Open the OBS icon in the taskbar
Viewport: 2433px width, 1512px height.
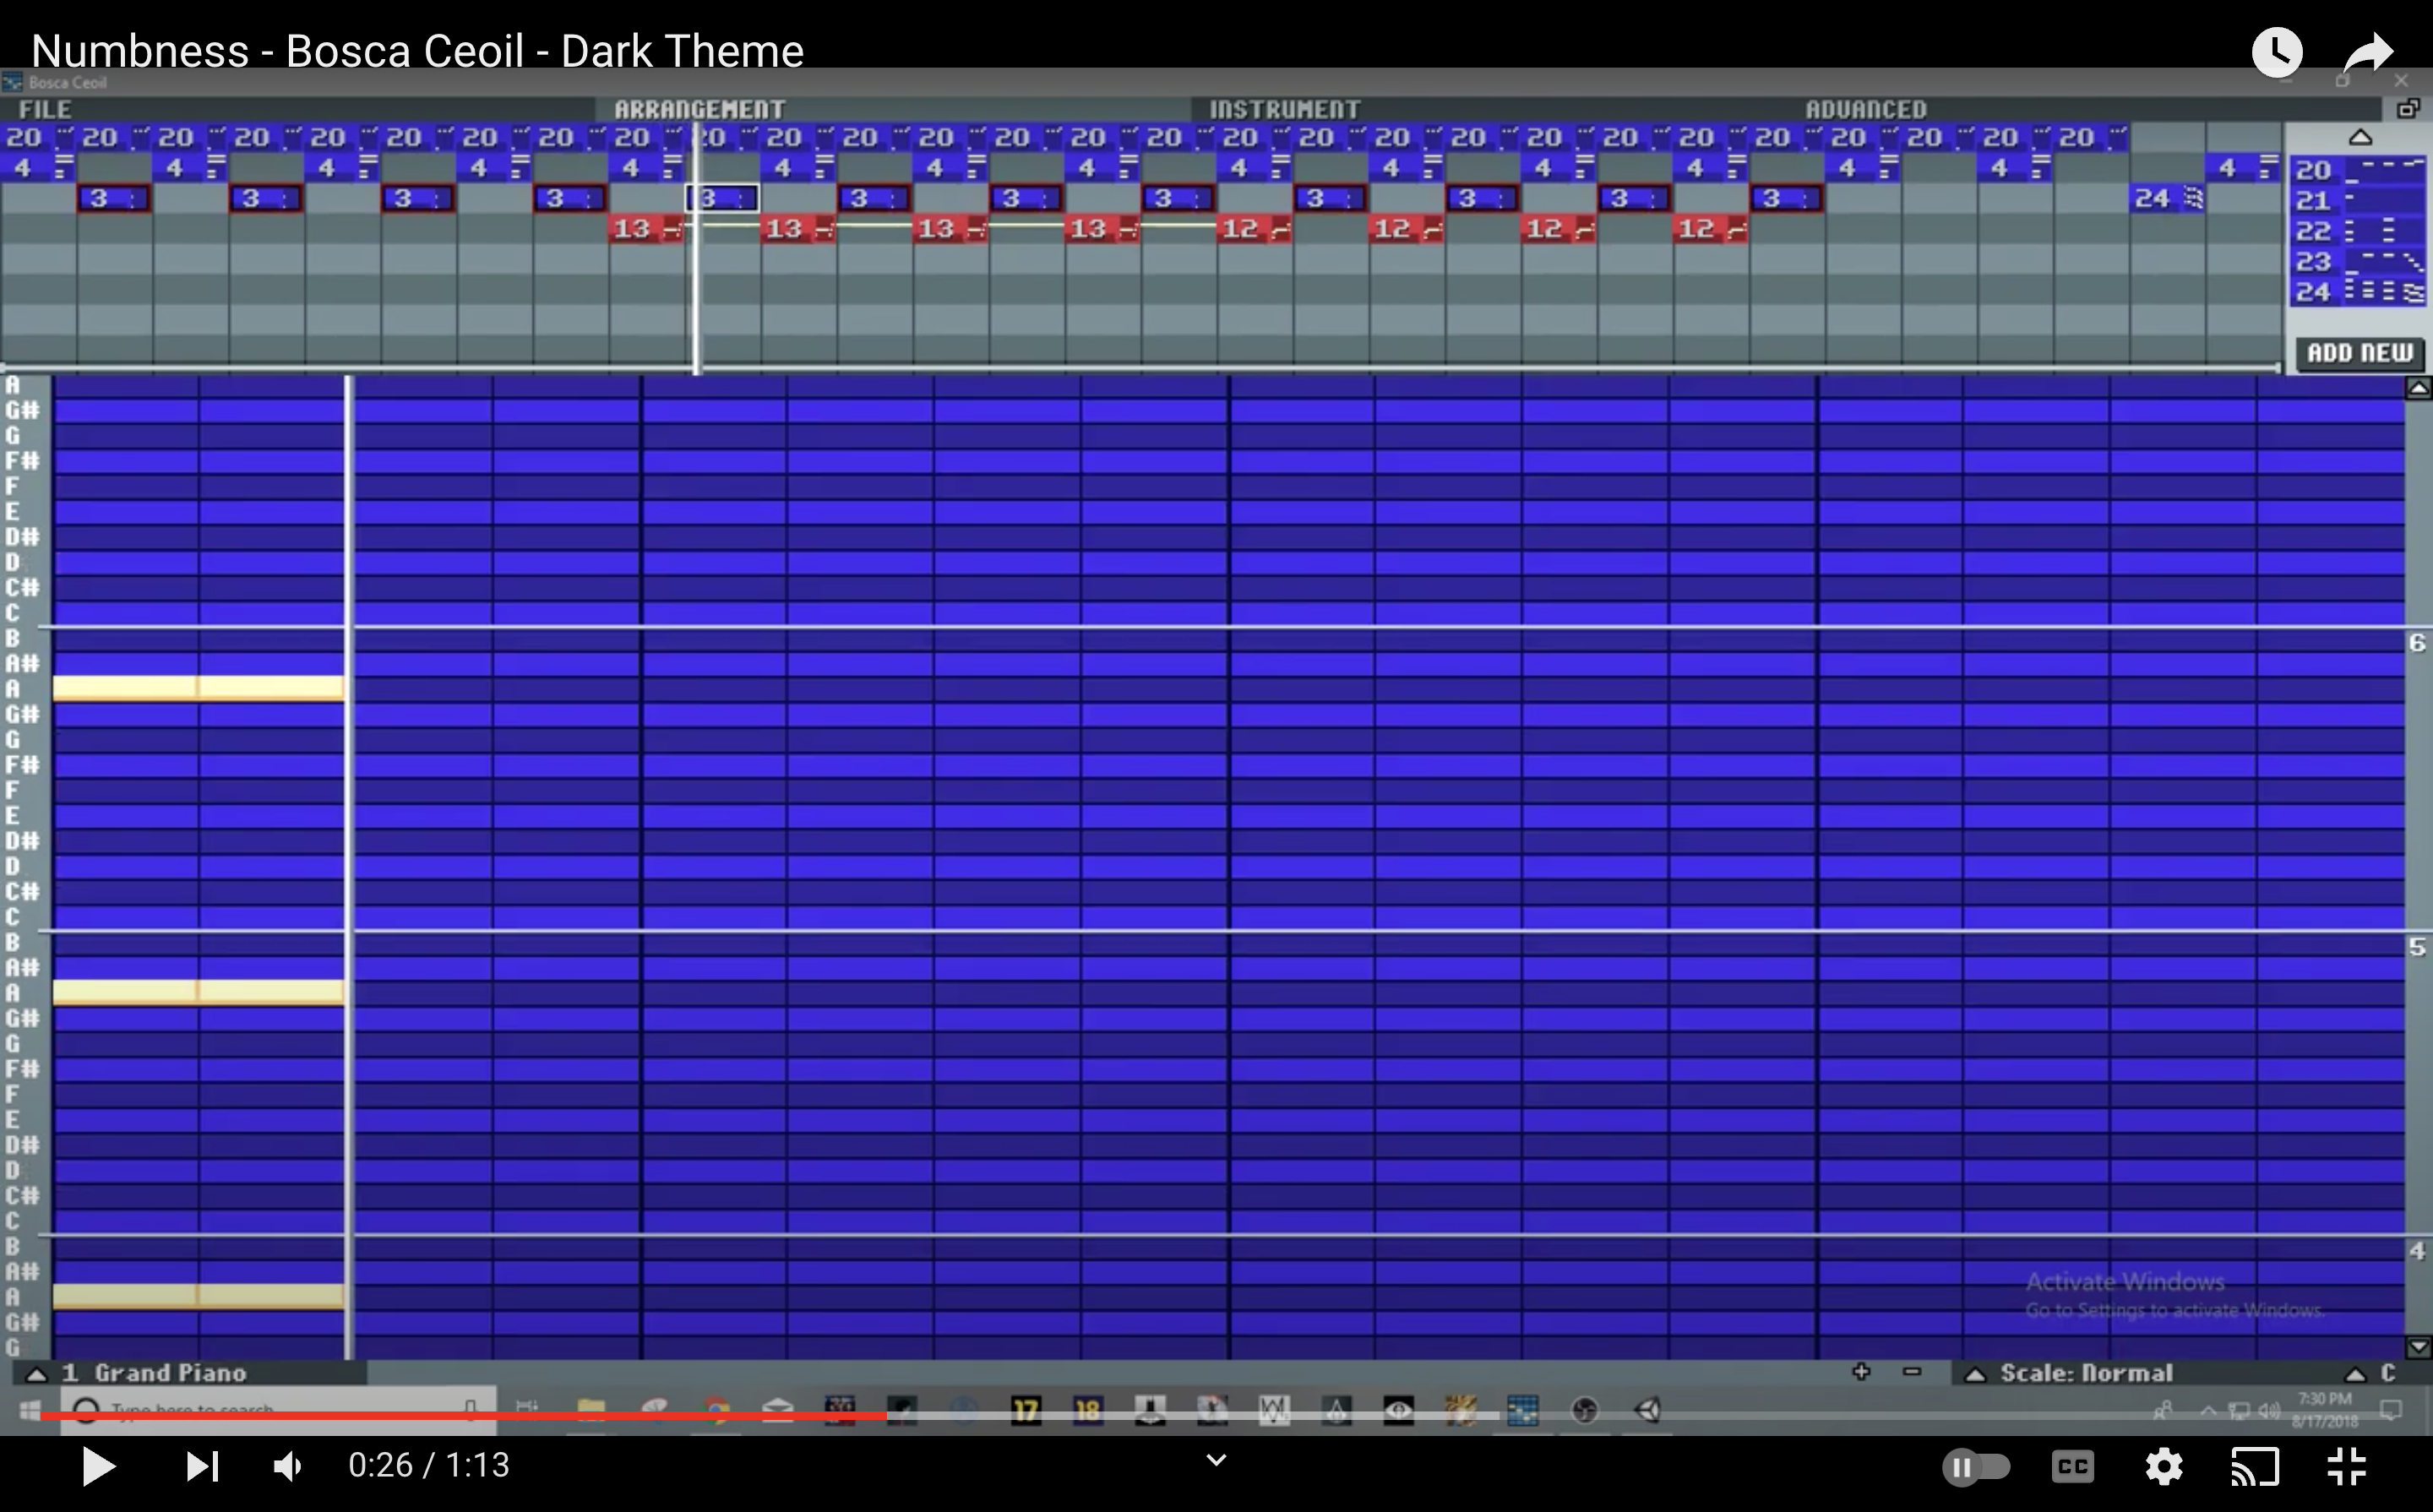1585,1411
